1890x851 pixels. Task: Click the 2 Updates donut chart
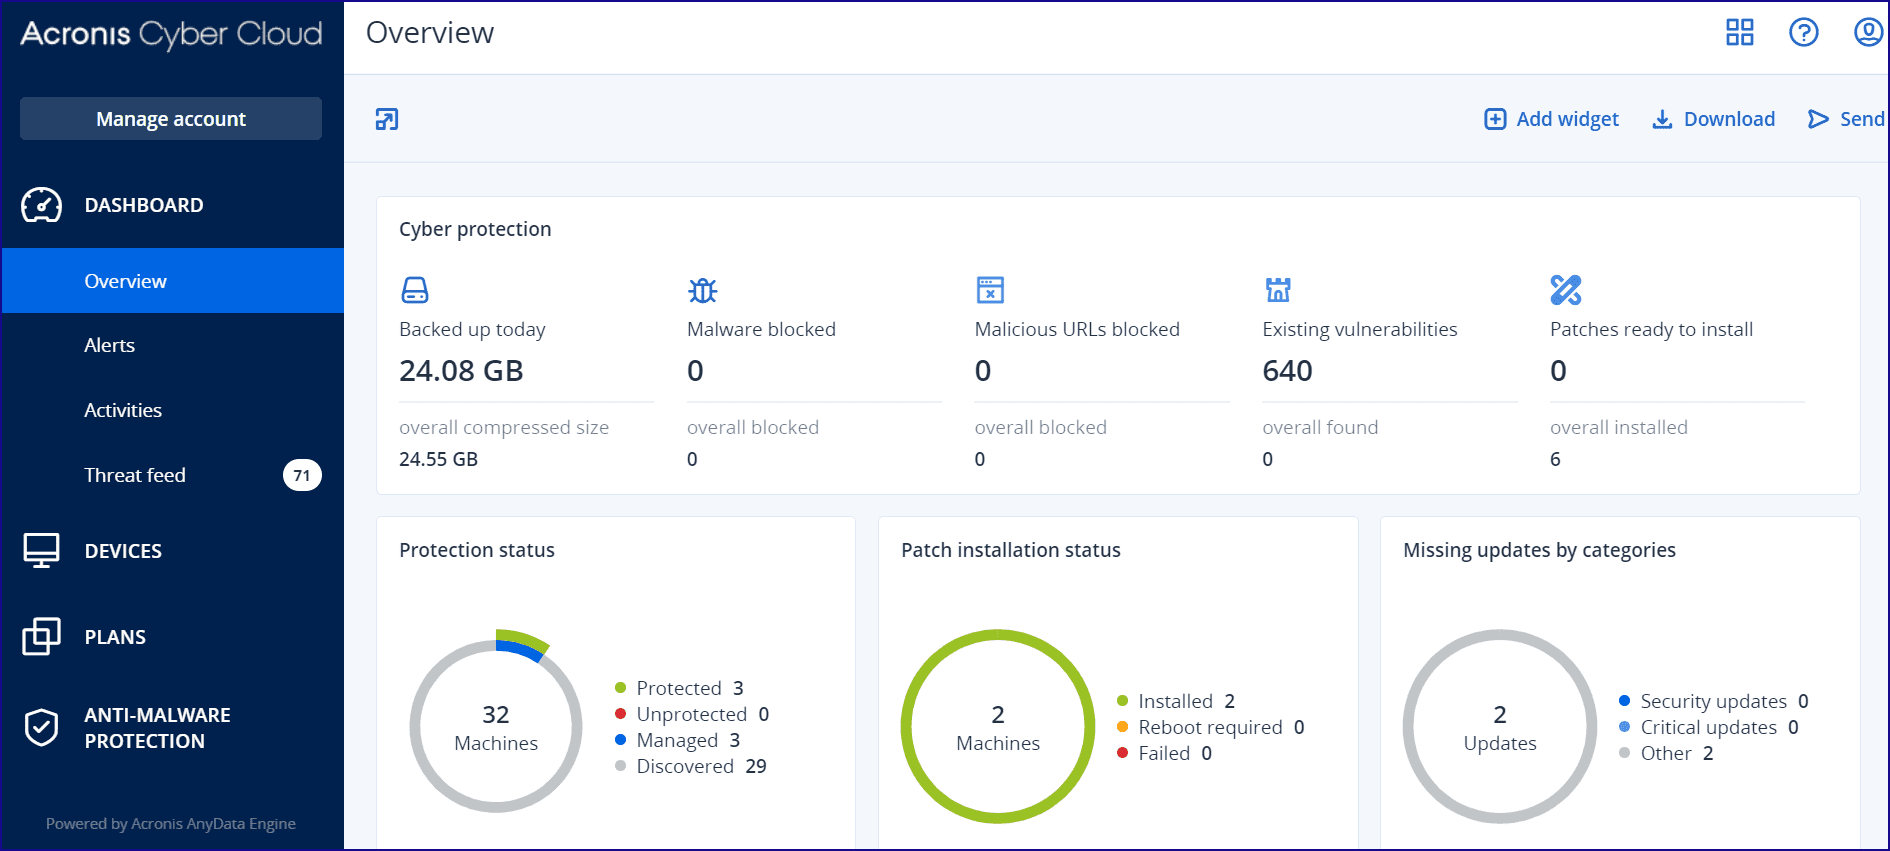(1500, 727)
